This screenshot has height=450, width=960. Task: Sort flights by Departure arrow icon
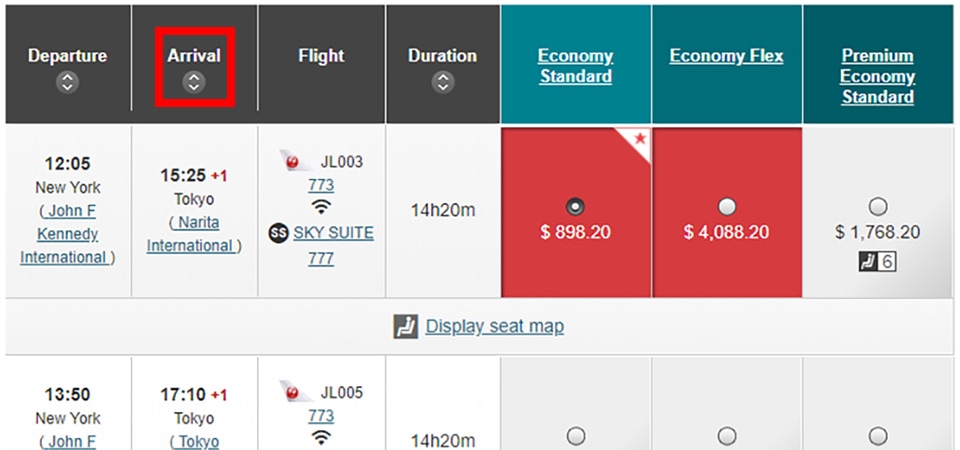point(67,82)
